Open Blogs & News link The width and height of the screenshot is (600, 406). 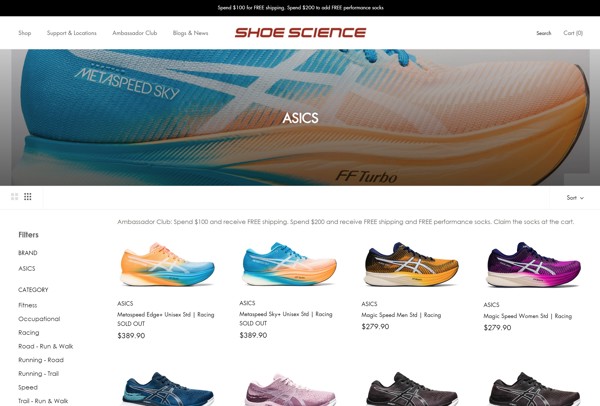click(190, 33)
